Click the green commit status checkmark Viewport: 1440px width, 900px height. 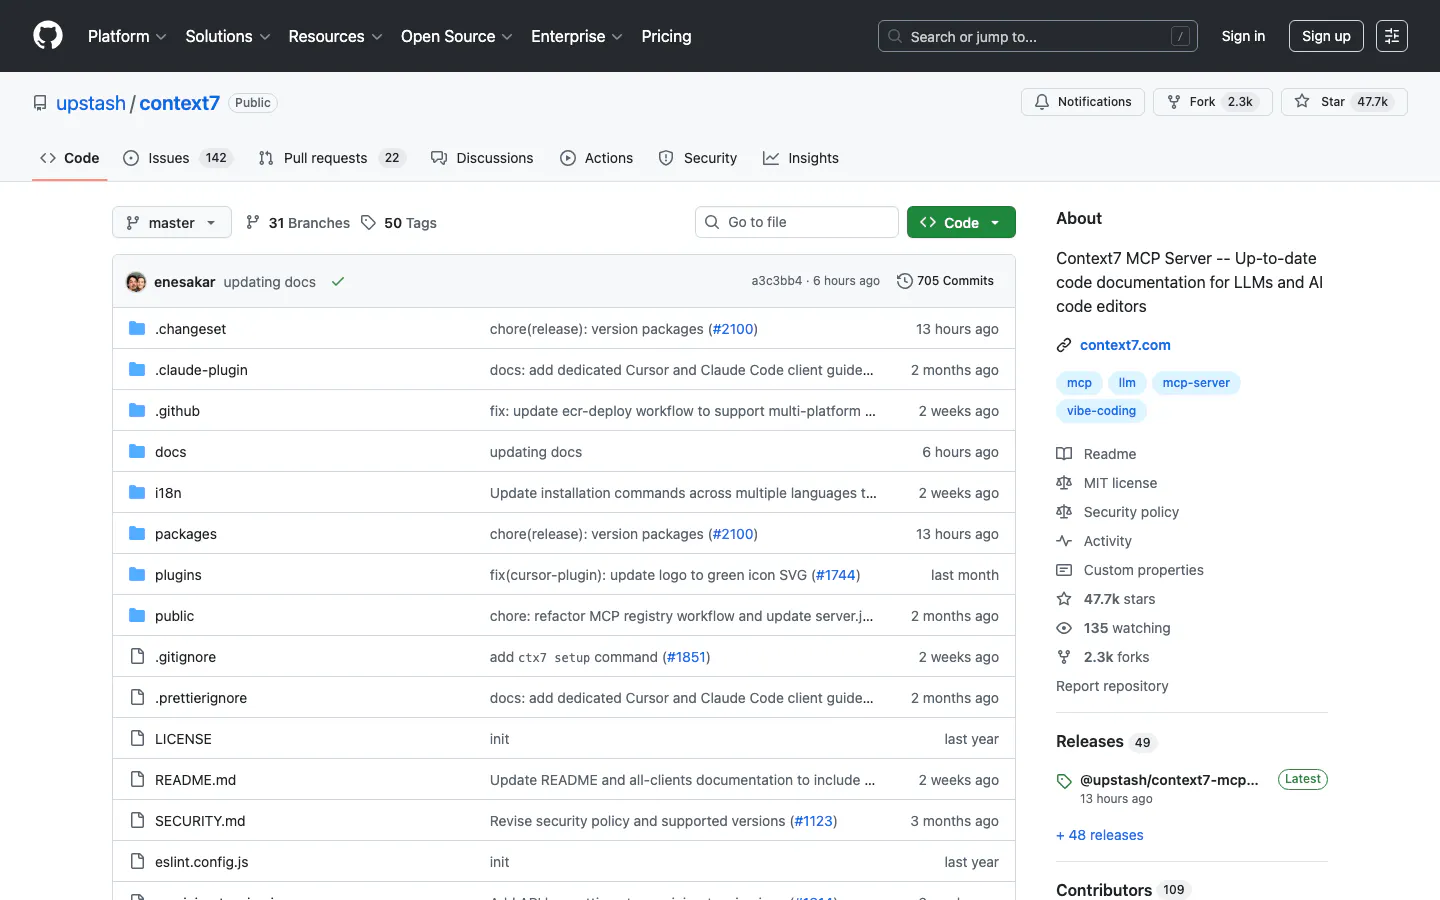coord(338,282)
